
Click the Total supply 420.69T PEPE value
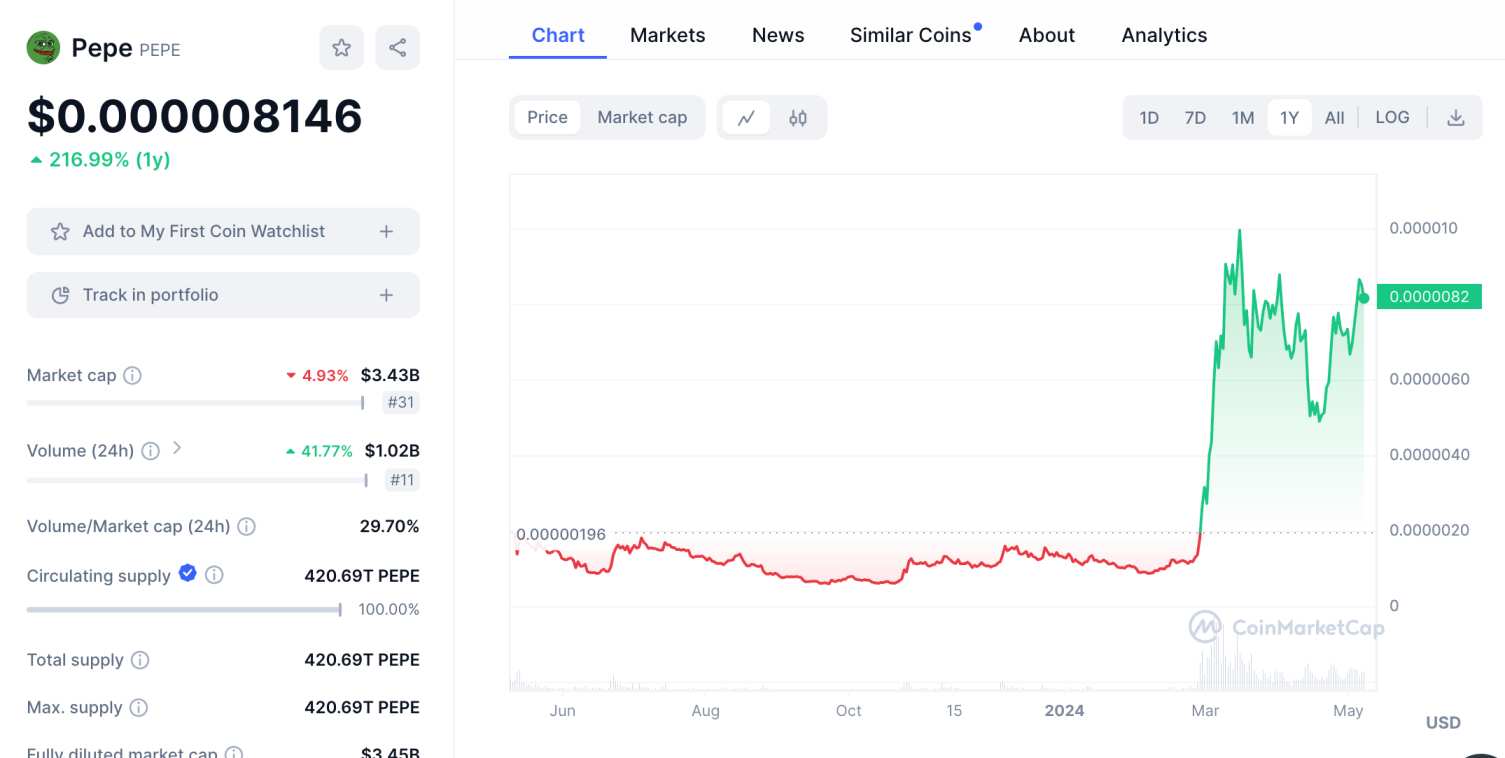pos(362,660)
